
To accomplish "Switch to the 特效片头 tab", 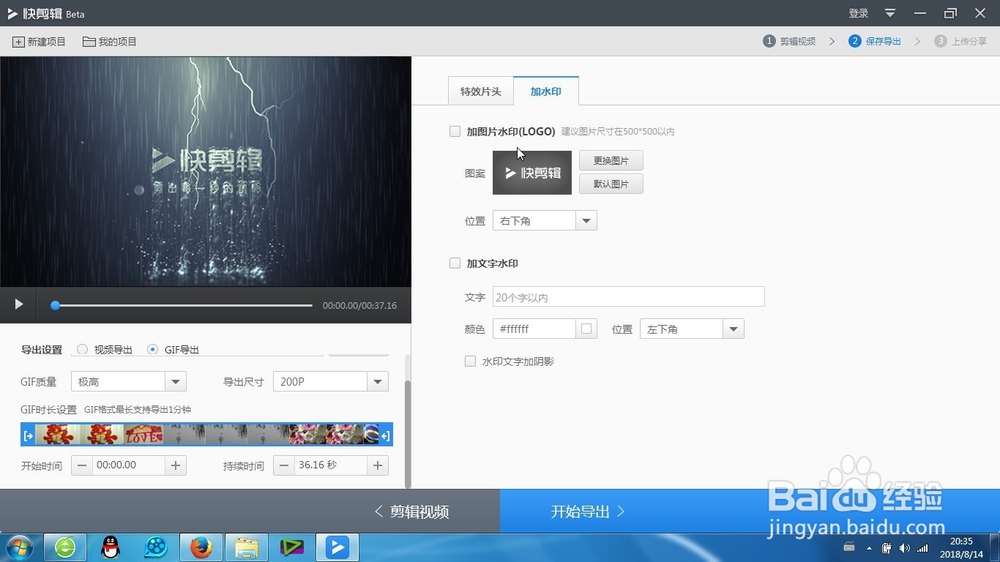I will click(x=481, y=91).
